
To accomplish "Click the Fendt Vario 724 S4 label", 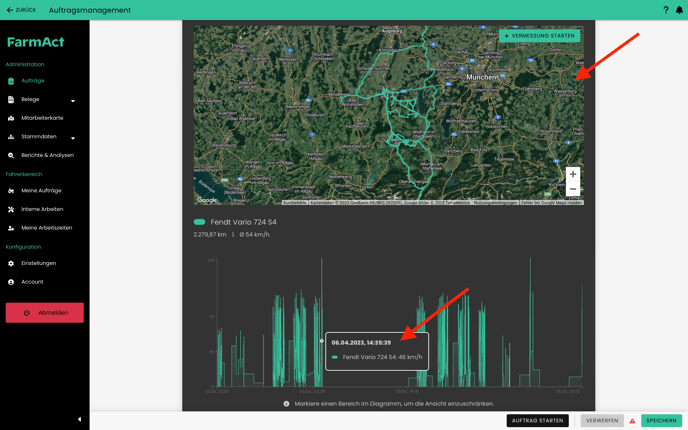I will (244, 222).
